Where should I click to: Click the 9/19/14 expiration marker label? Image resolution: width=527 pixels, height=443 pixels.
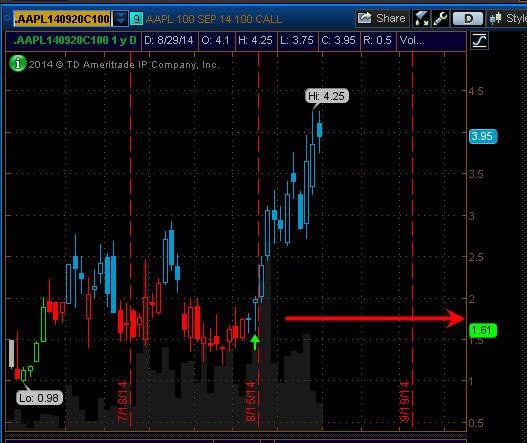coord(405,402)
